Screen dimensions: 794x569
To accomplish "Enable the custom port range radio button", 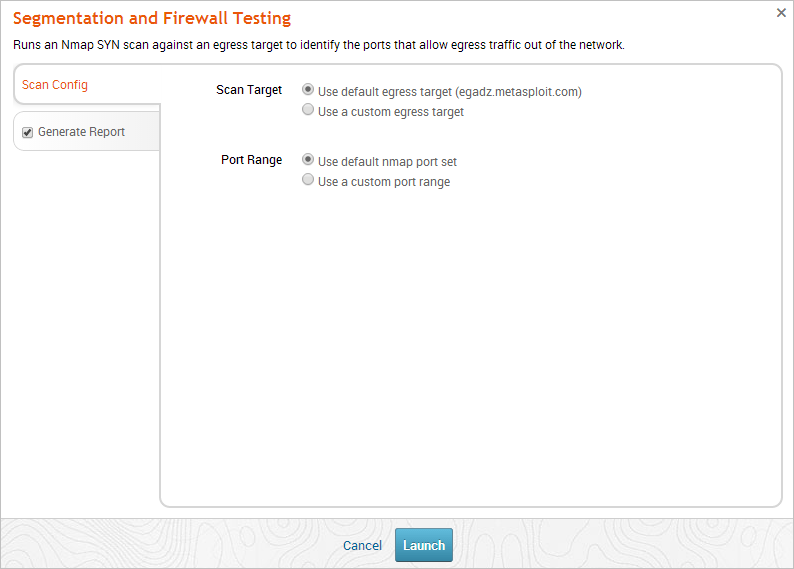I will tap(308, 181).
